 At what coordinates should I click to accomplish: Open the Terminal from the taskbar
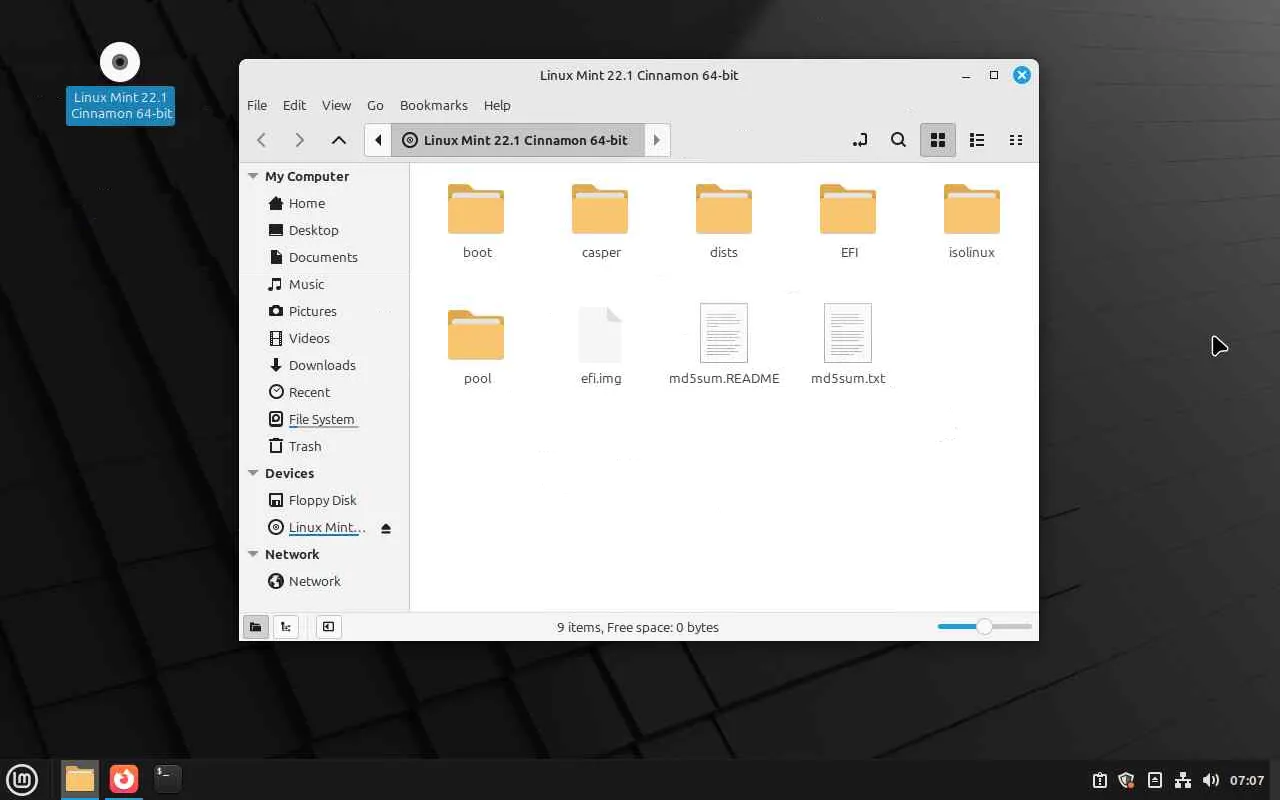tap(167, 779)
